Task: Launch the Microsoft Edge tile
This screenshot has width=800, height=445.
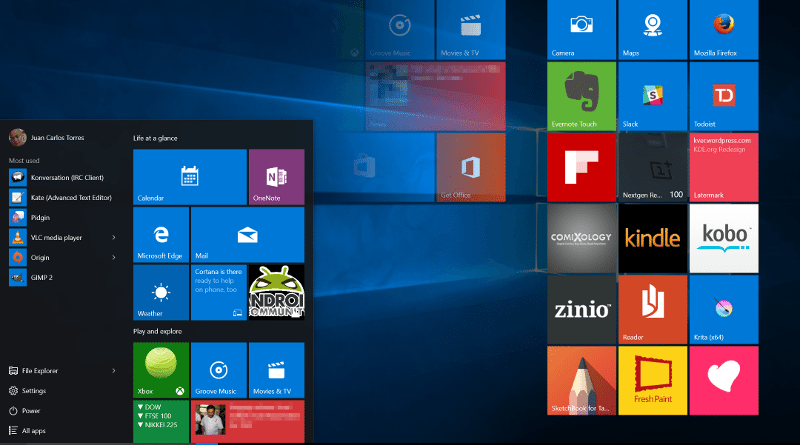Action: (x=161, y=235)
